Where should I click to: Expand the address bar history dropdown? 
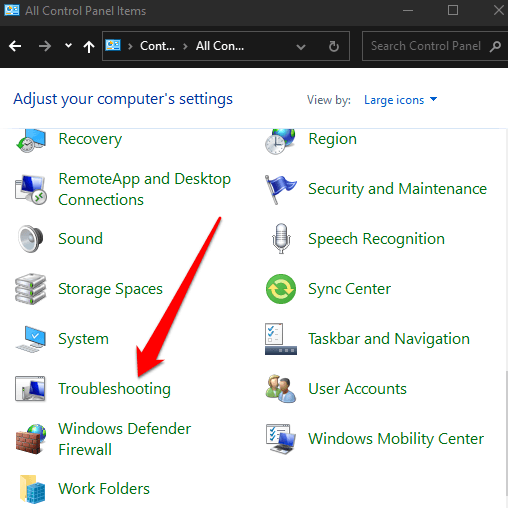301,47
